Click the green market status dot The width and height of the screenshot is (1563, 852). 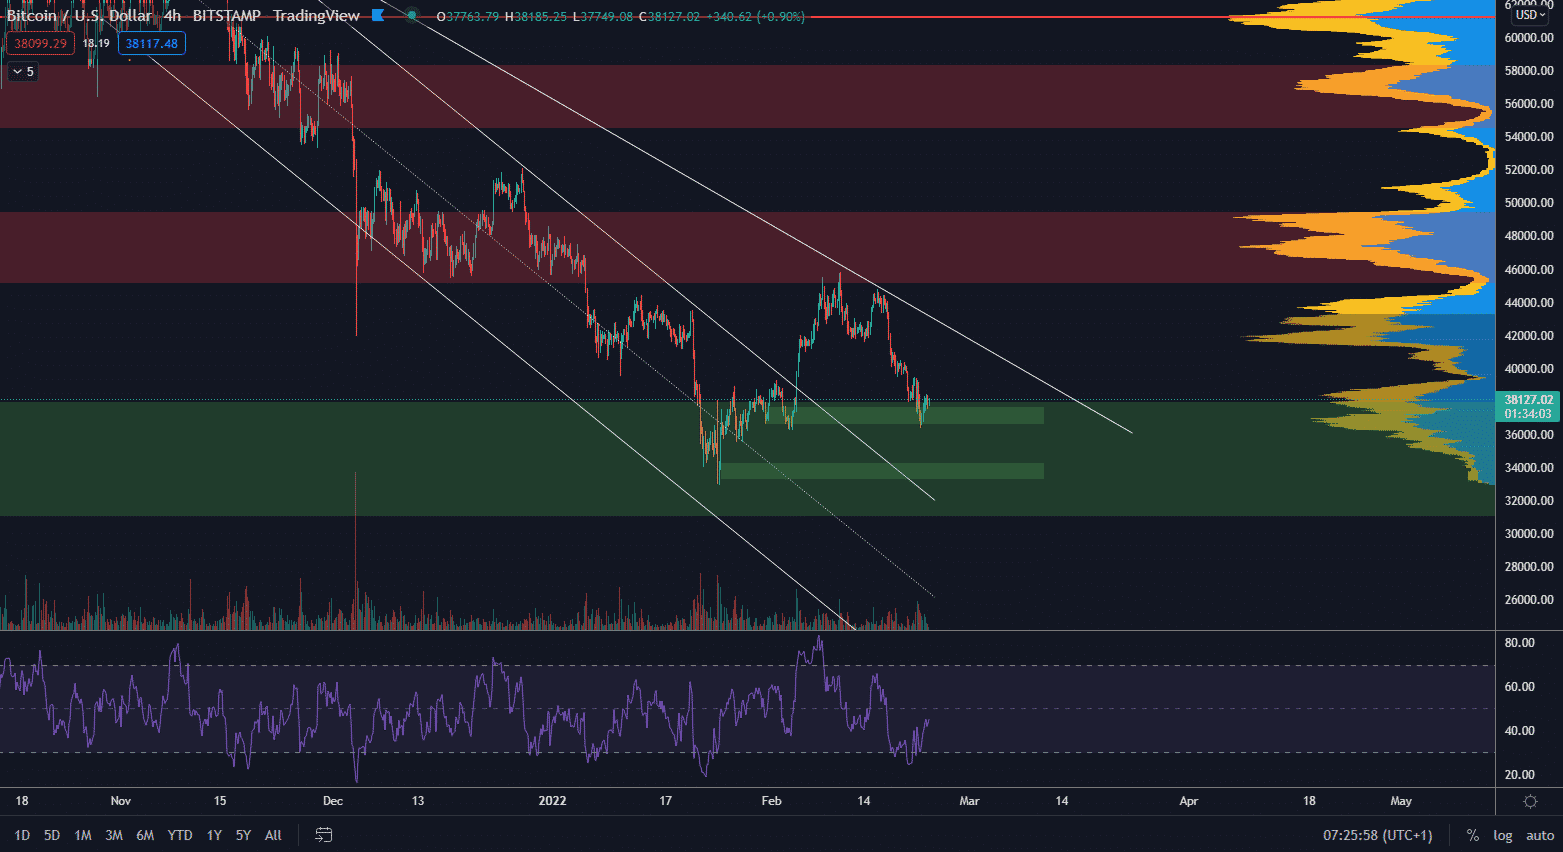click(x=411, y=16)
